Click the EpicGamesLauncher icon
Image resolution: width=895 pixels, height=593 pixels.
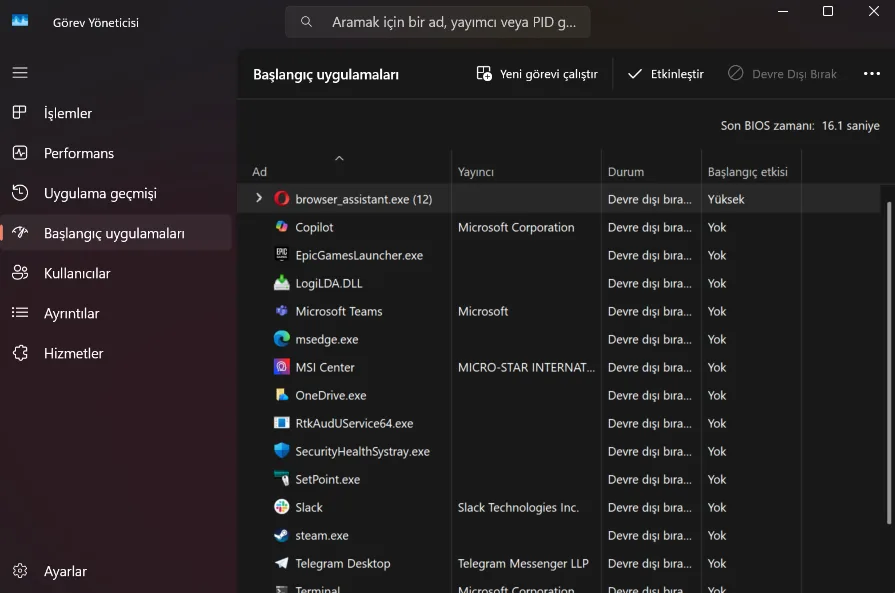[x=281, y=255]
